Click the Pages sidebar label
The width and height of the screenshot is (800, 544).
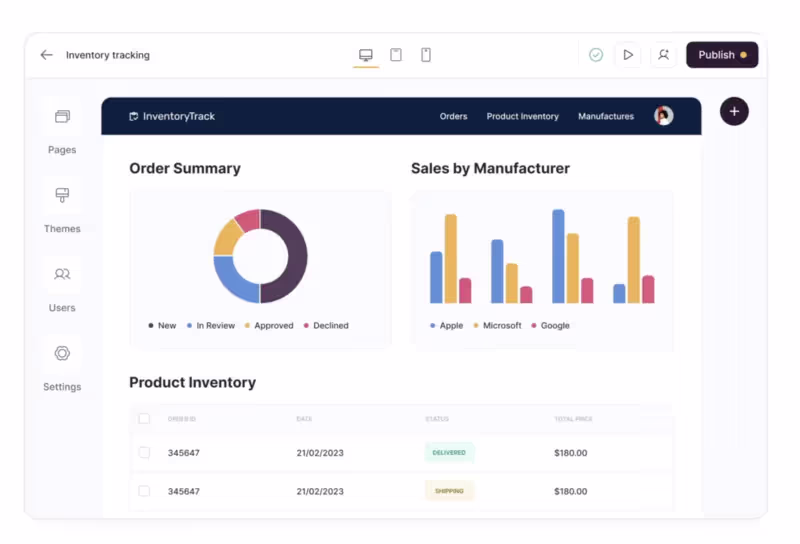point(62,150)
